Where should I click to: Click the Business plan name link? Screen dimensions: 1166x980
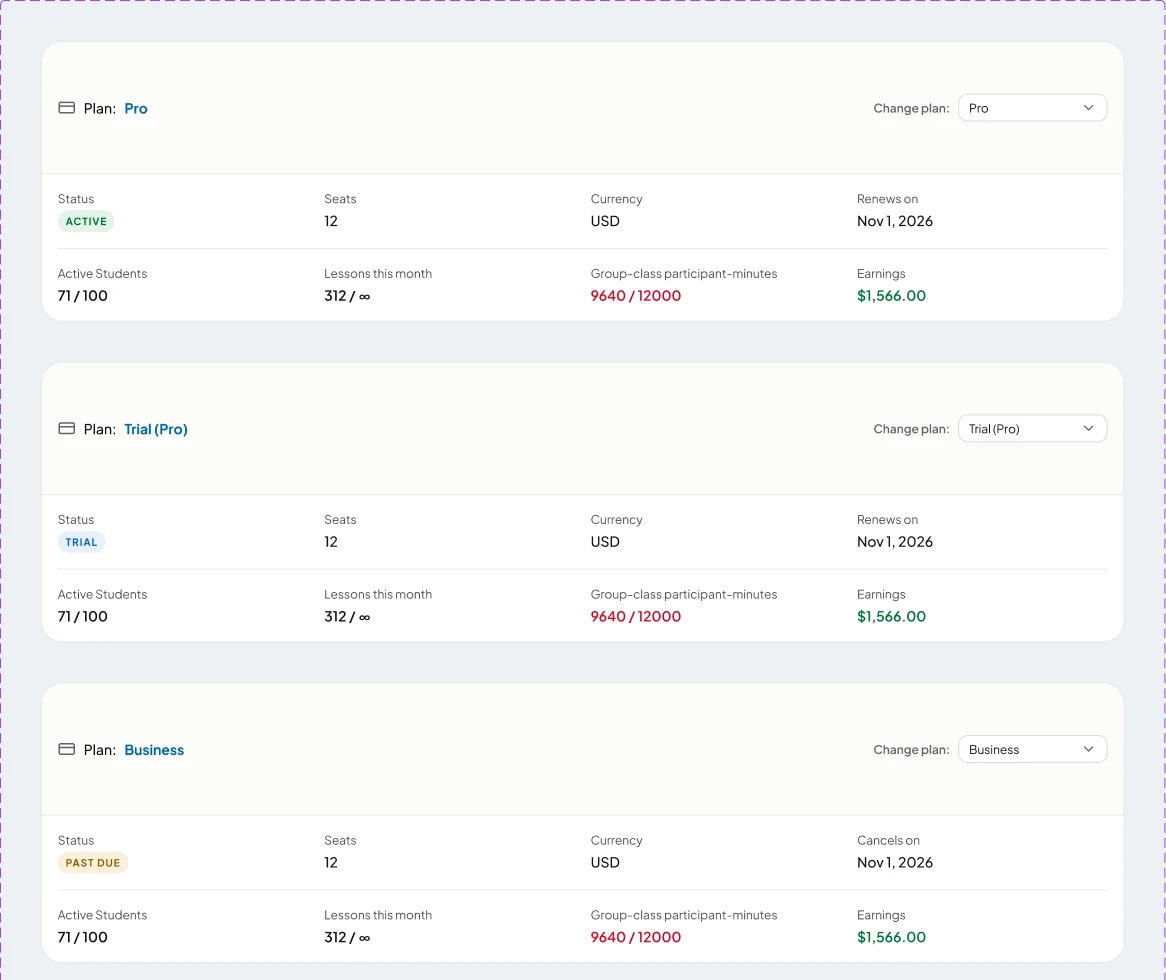[x=154, y=749]
